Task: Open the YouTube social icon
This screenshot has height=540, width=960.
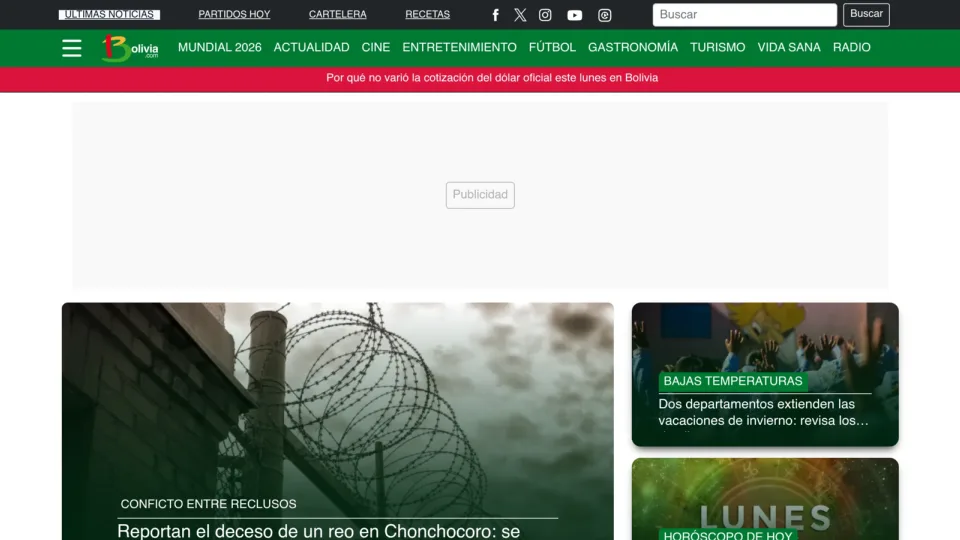Action: pyautogui.click(x=574, y=15)
